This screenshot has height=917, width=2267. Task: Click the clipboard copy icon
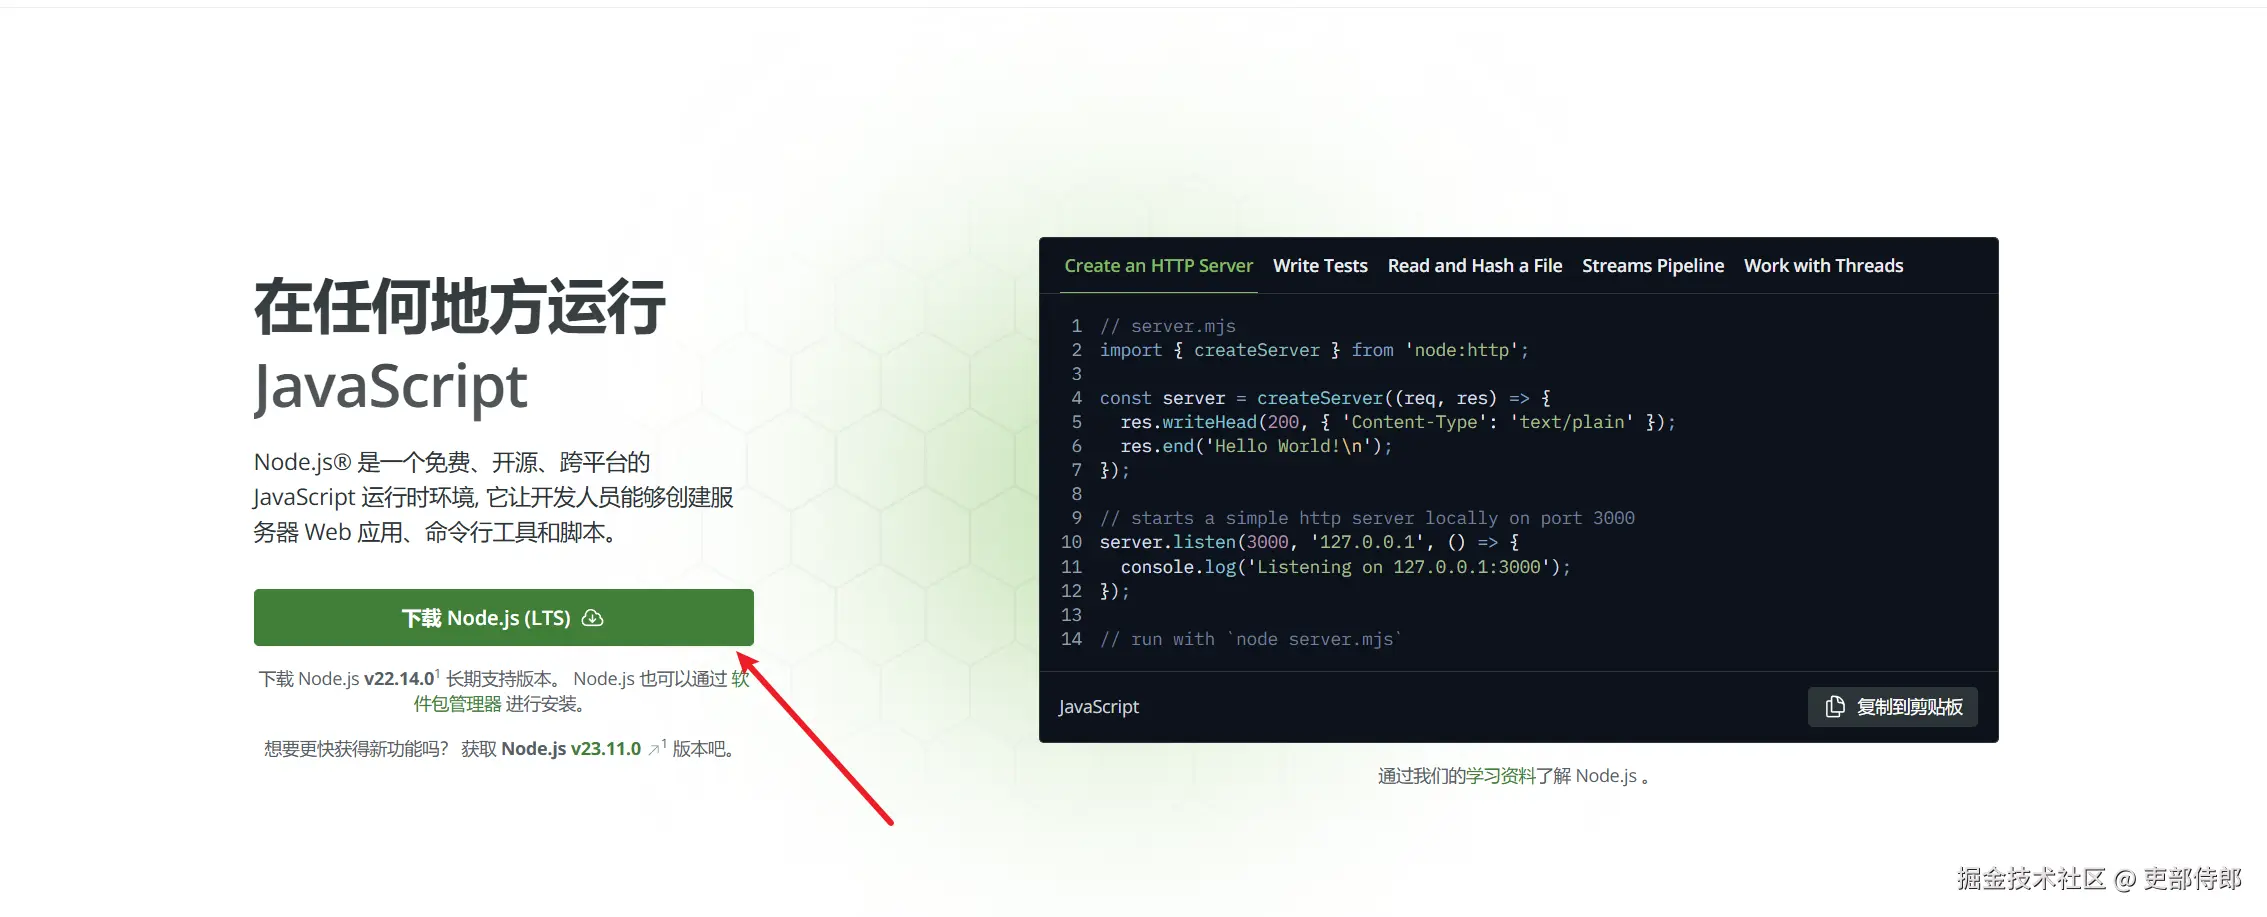pos(1835,707)
